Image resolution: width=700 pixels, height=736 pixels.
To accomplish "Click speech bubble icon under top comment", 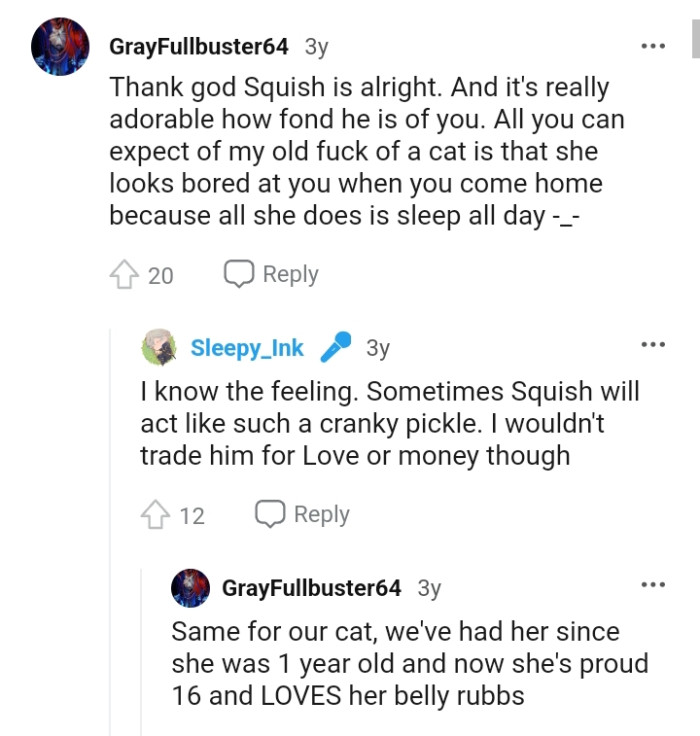I will coord(238,274).
